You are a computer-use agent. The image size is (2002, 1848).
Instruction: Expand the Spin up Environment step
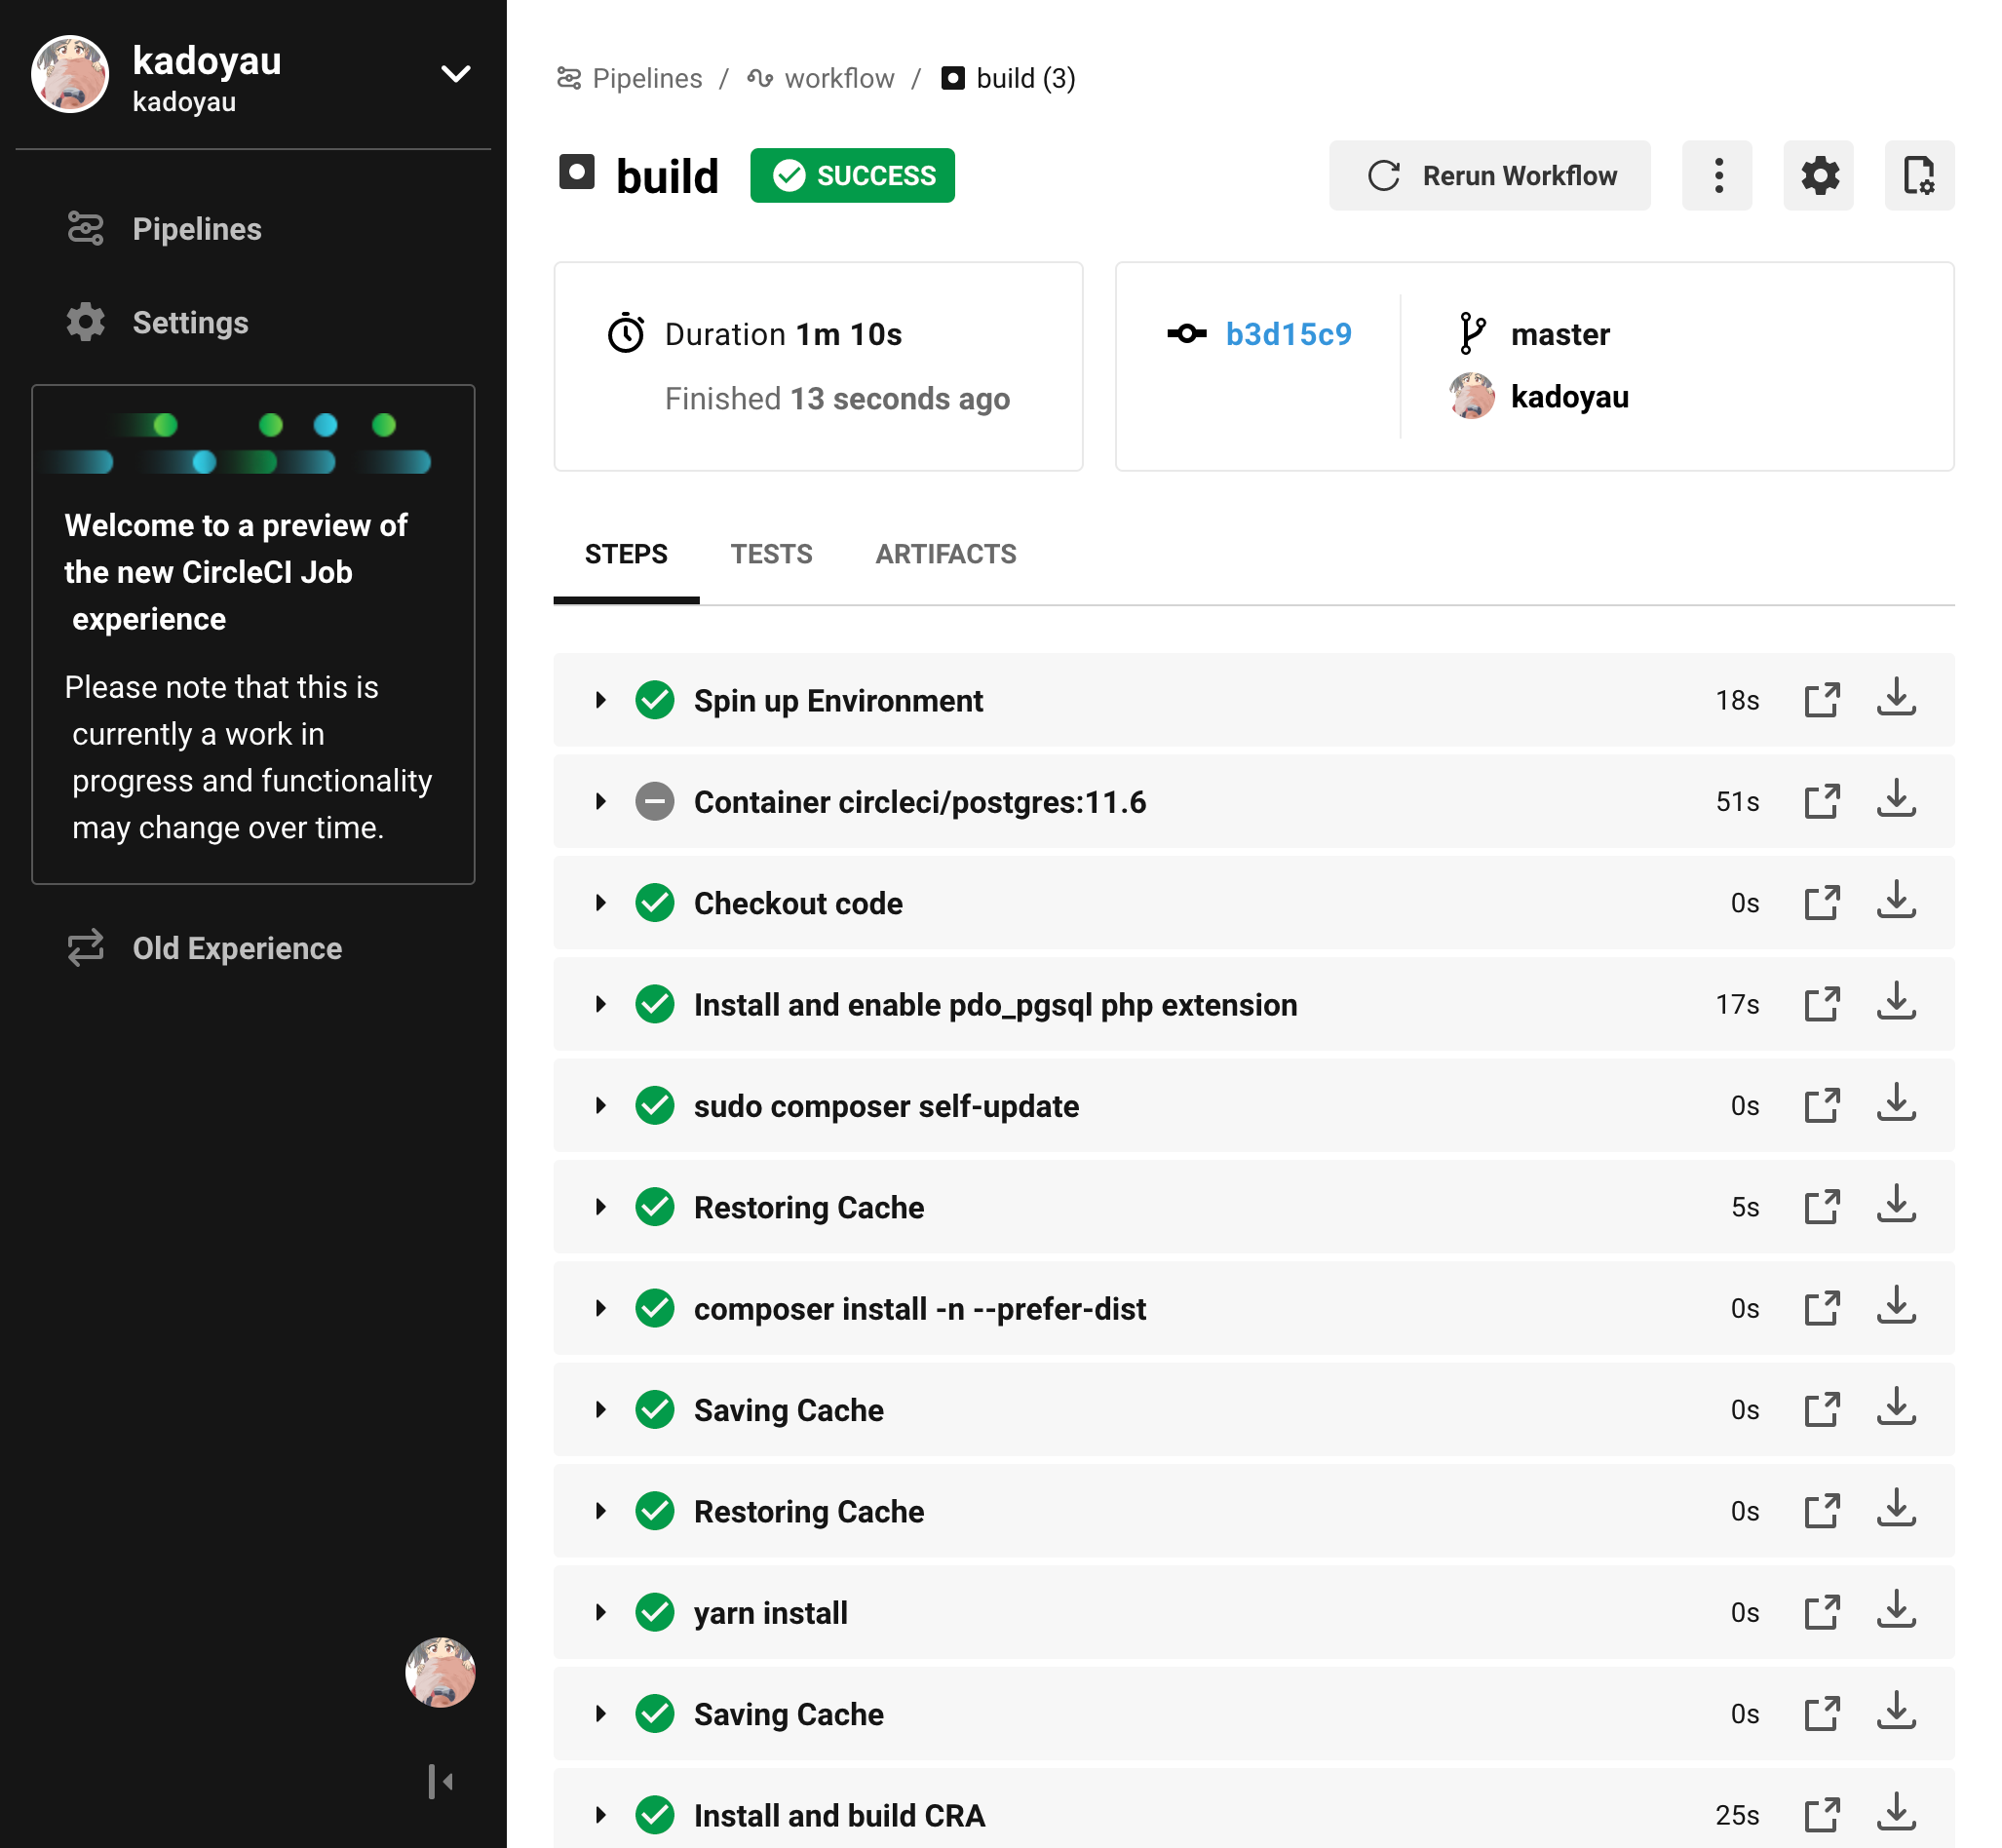[x=600, y=700]
